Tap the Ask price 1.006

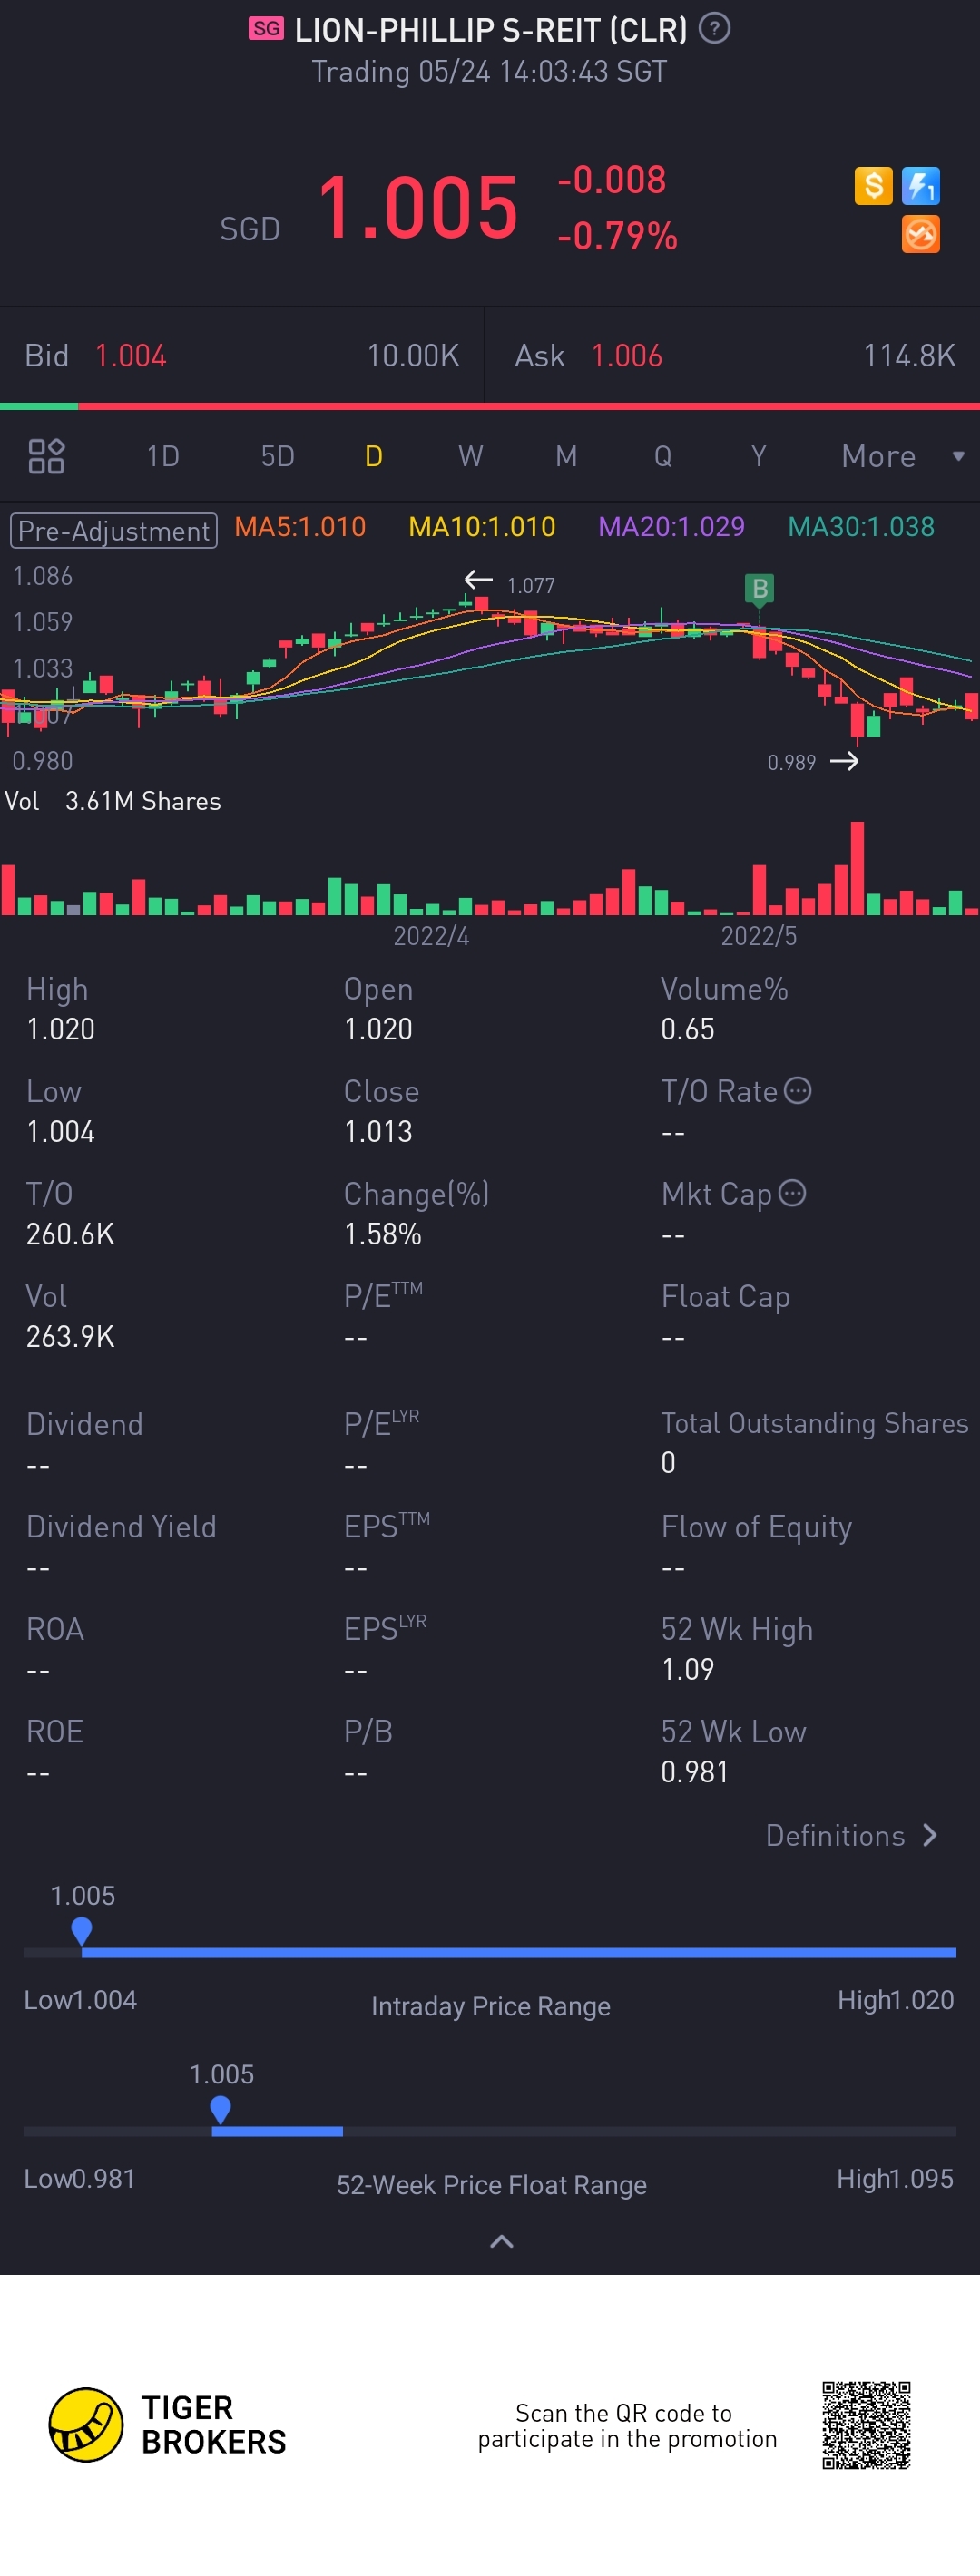626,356
